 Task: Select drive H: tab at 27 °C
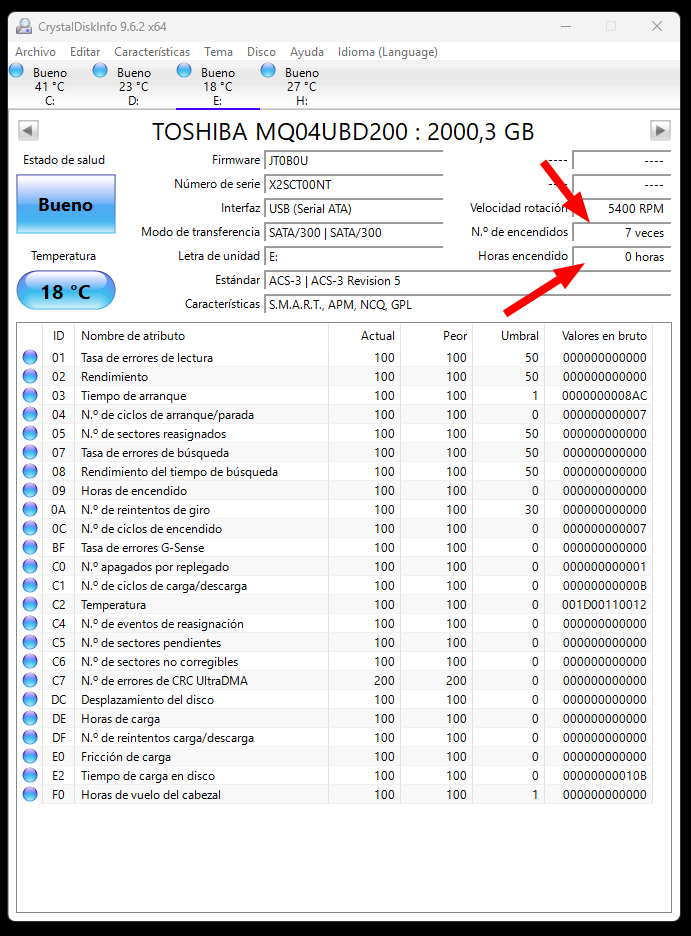pyautogui.click(x=302, y=86)
